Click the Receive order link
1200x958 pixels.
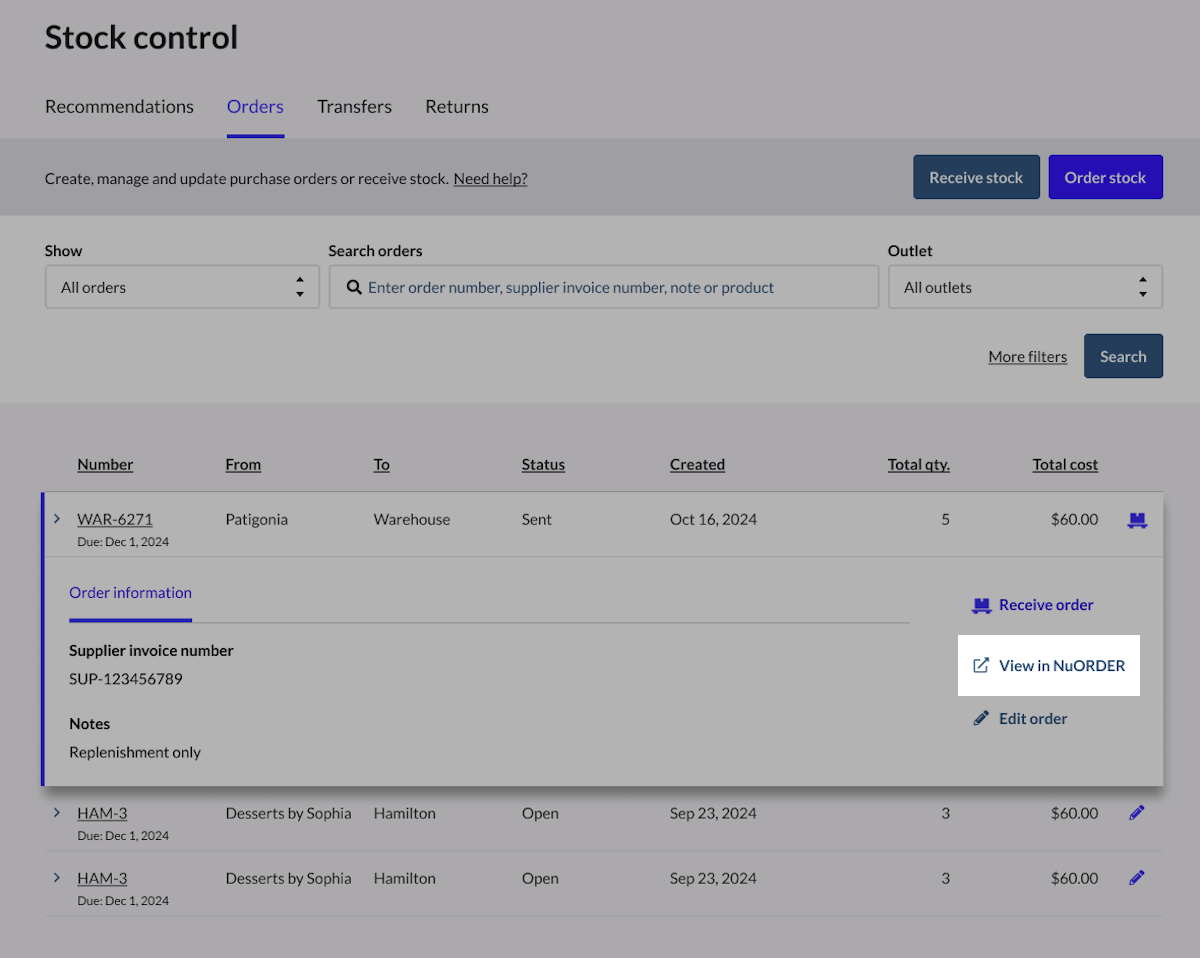click(x=1033, y=605)
